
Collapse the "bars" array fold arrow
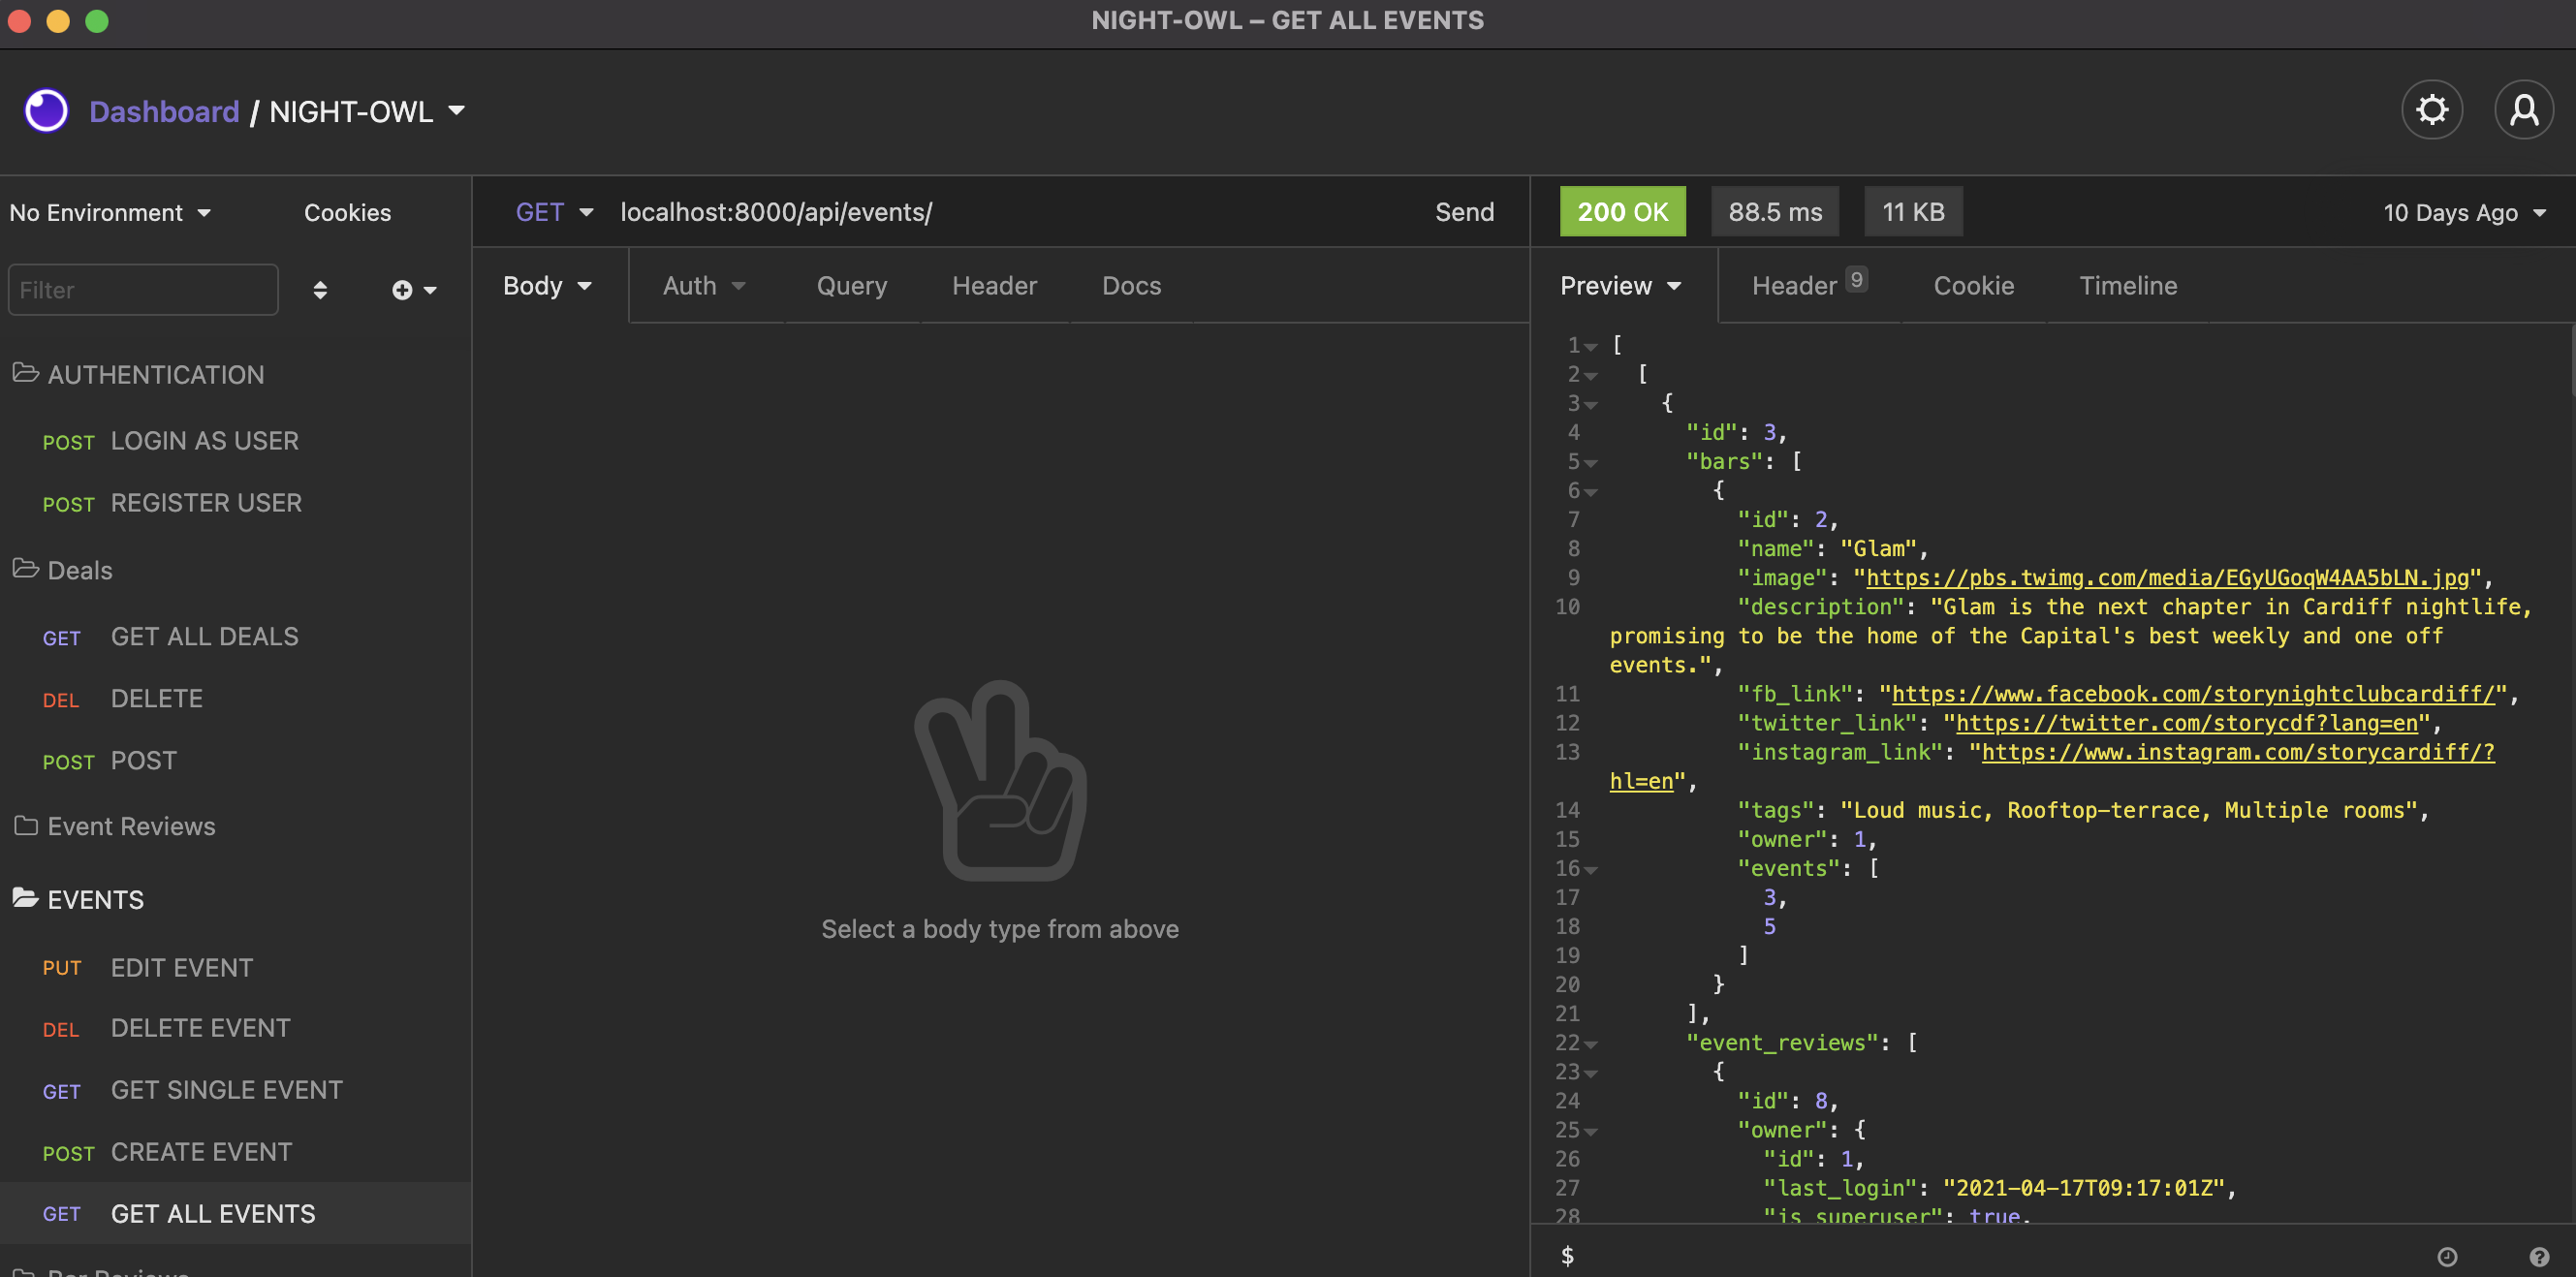pos(1590,463)
